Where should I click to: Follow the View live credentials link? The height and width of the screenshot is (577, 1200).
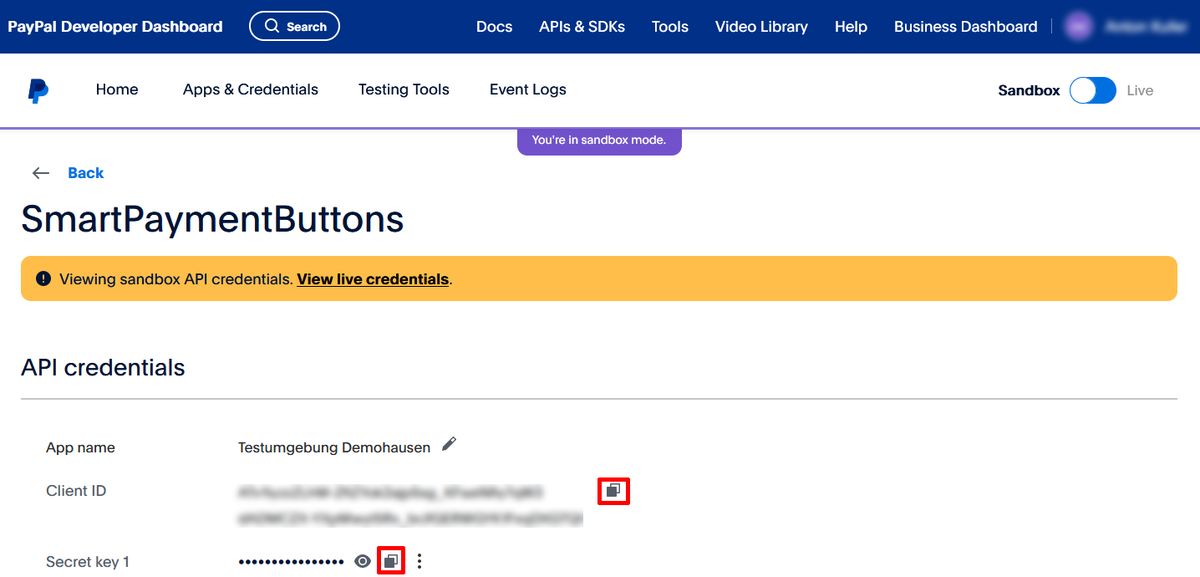coord(373,279)
